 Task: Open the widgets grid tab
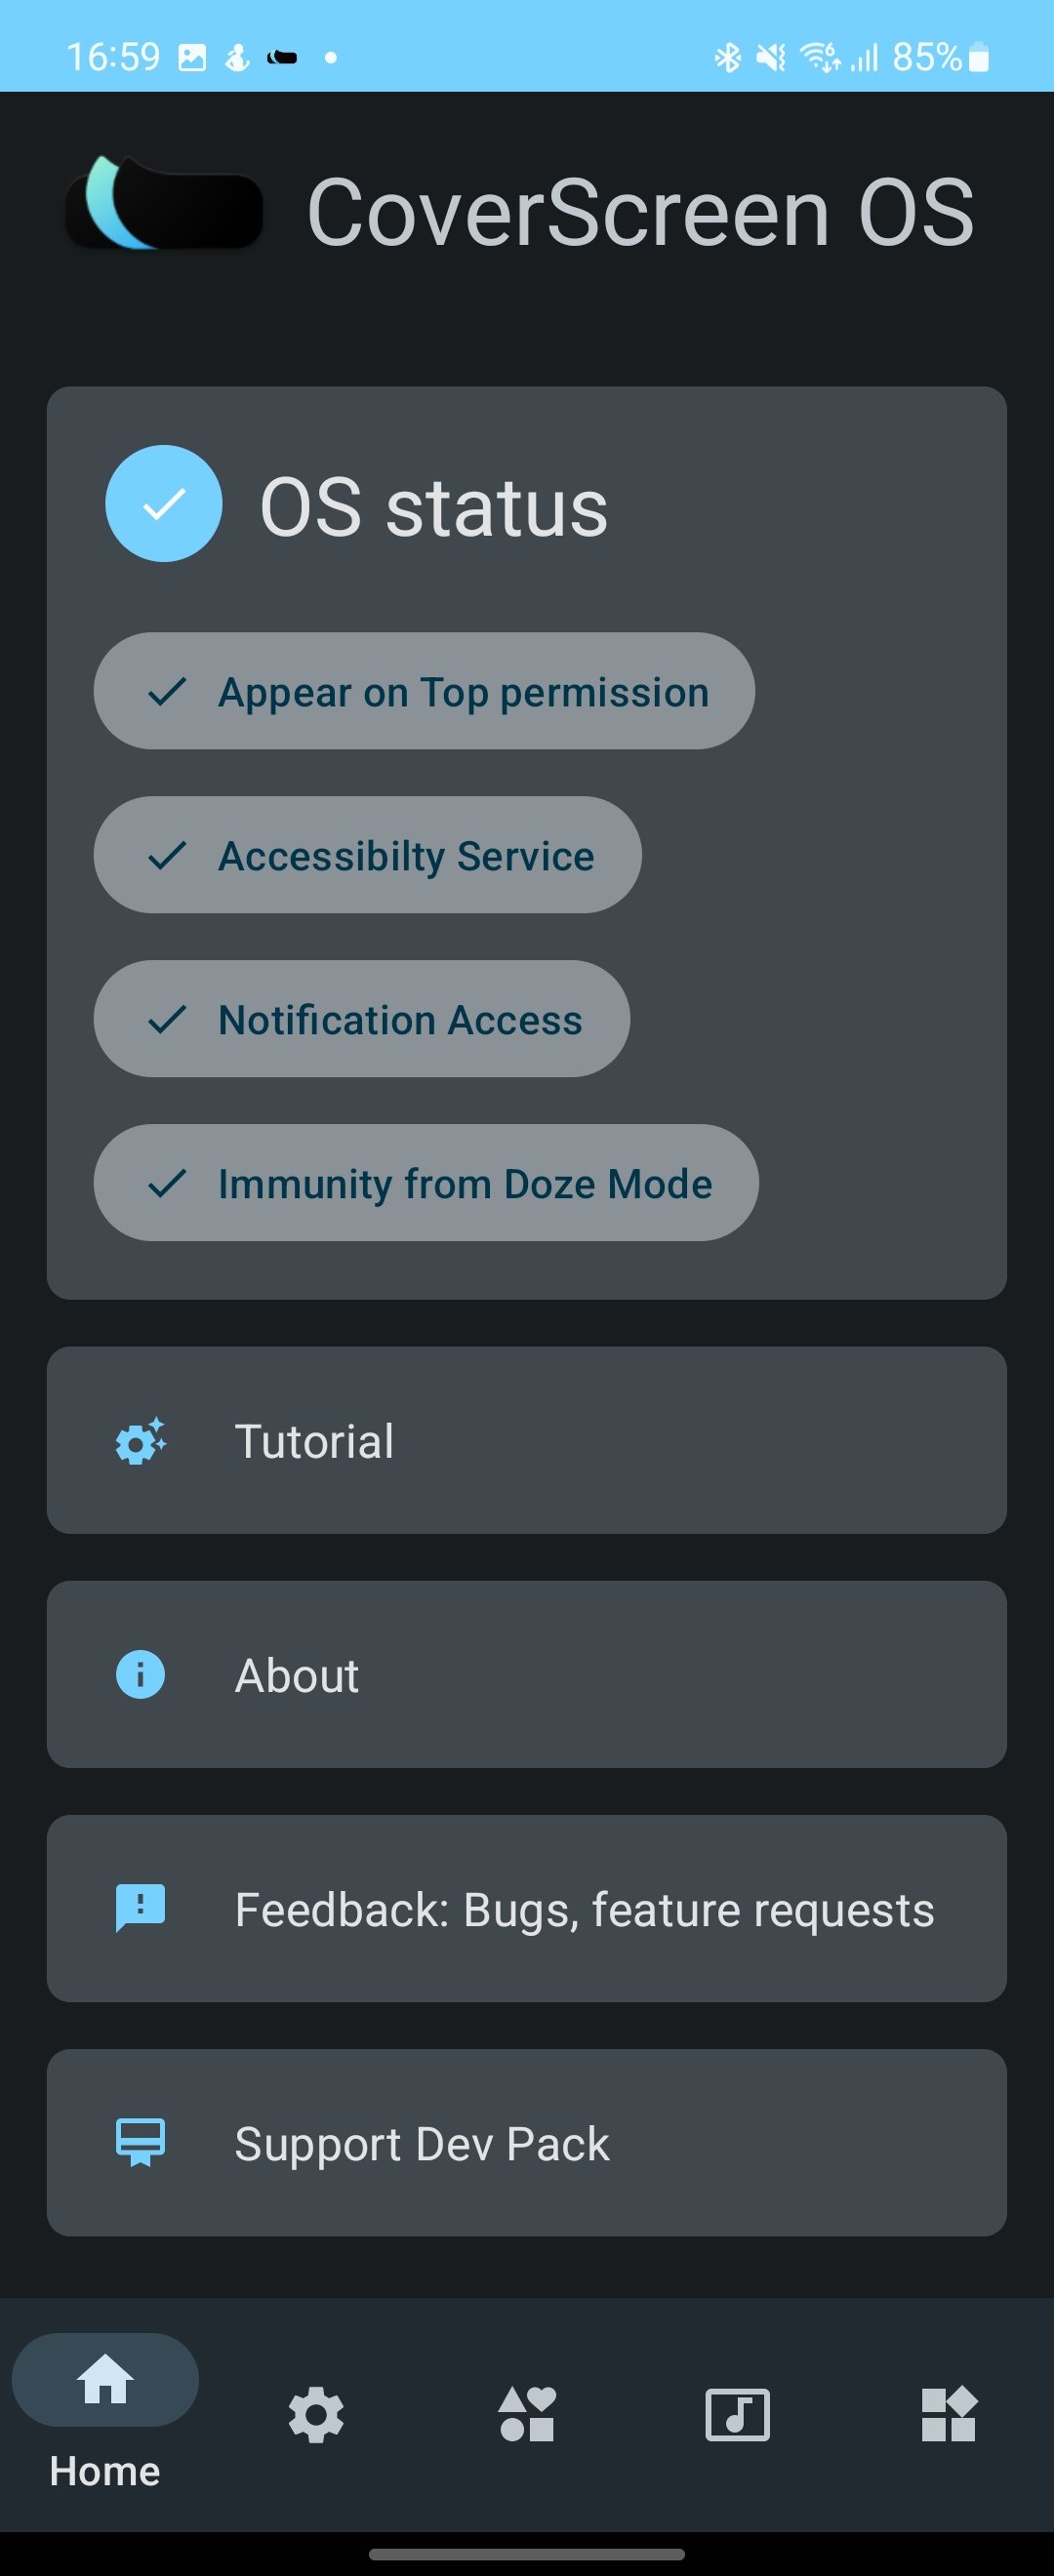click(x=949, y=2414)
